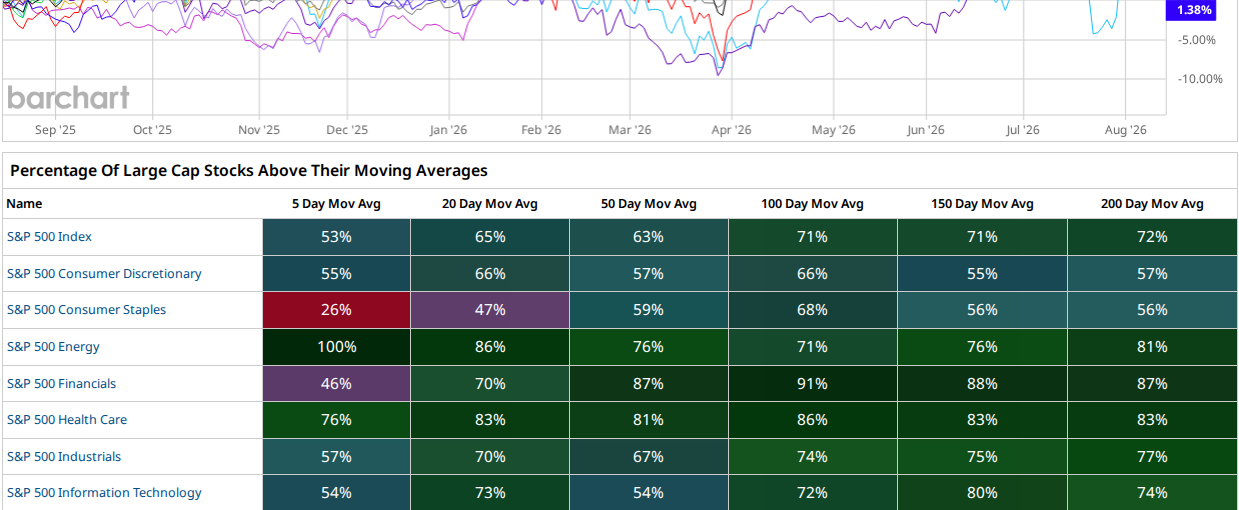Select Information Technology 150 Day cell 80%
Screen dimensions: 1239x510
tap(982, 493)
